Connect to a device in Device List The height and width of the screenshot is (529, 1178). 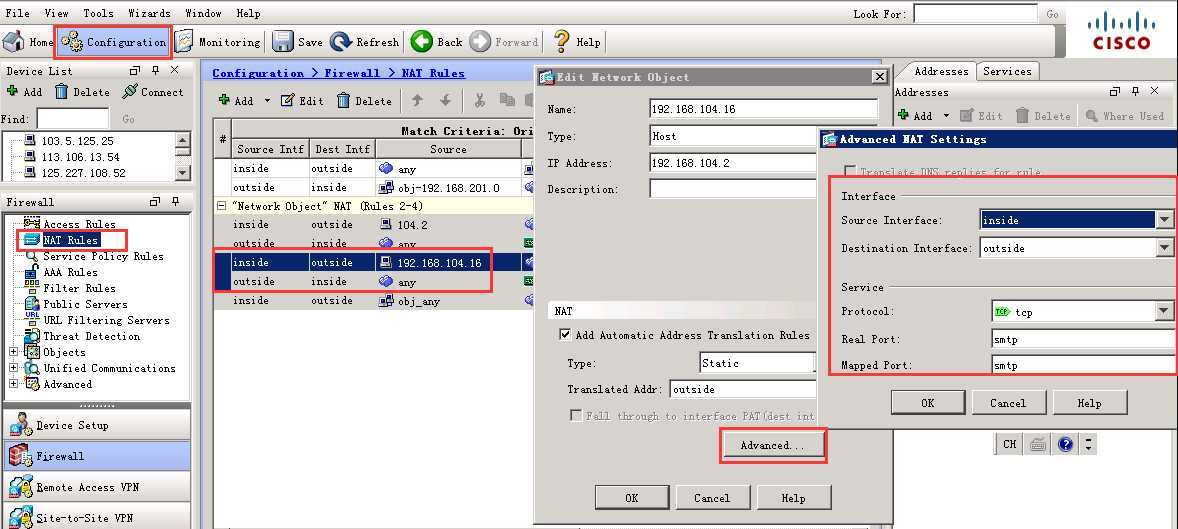click(153, 92)
